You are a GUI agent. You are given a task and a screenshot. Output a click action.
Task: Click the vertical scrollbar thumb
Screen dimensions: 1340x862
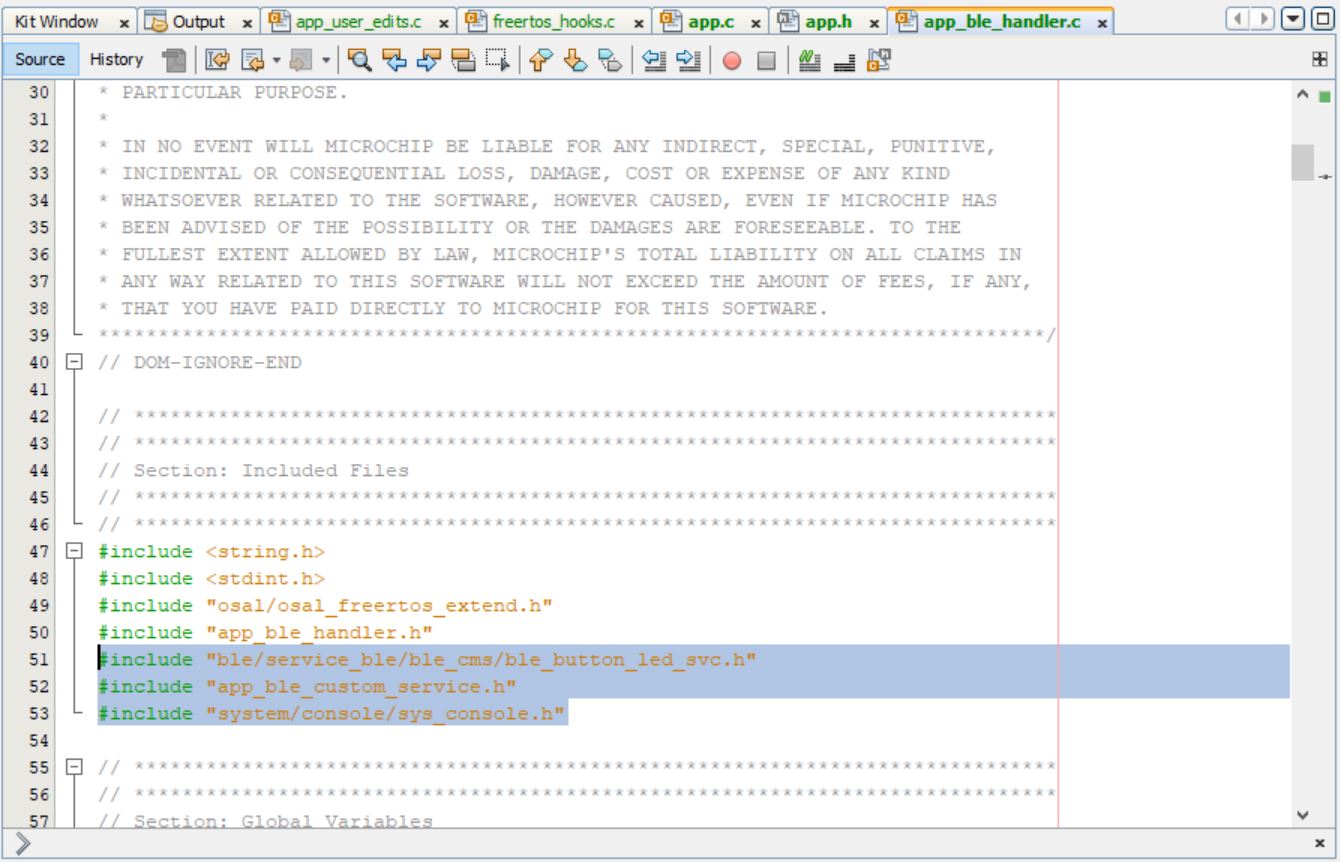point(1301,162)
